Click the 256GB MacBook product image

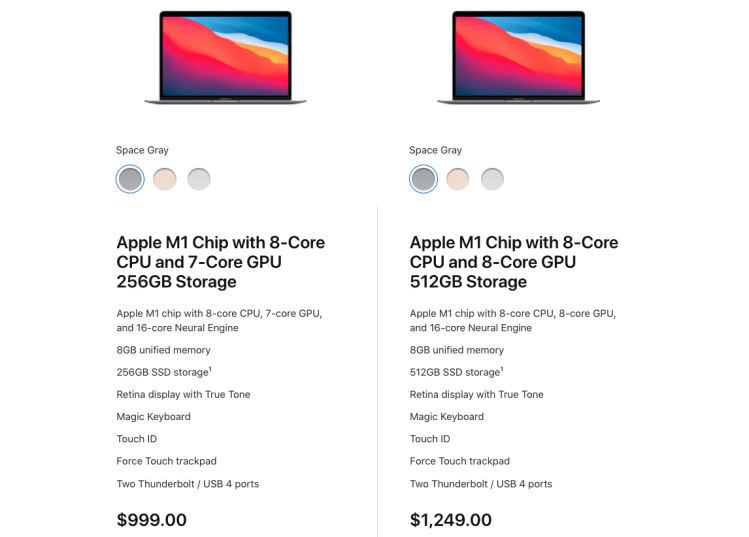(225, 57)
